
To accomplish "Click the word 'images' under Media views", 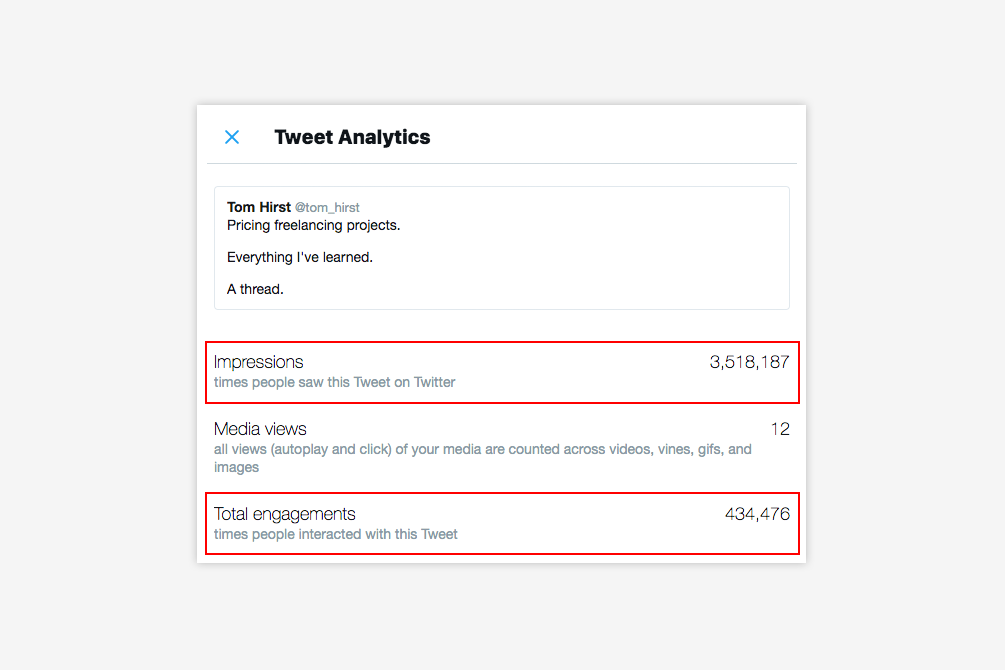I will click(x=236, y=467).
